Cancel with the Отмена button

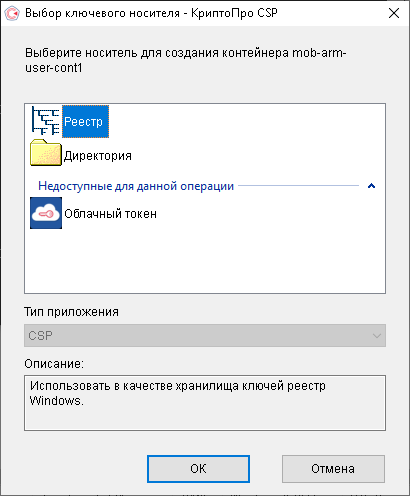[x=333, y=469]
